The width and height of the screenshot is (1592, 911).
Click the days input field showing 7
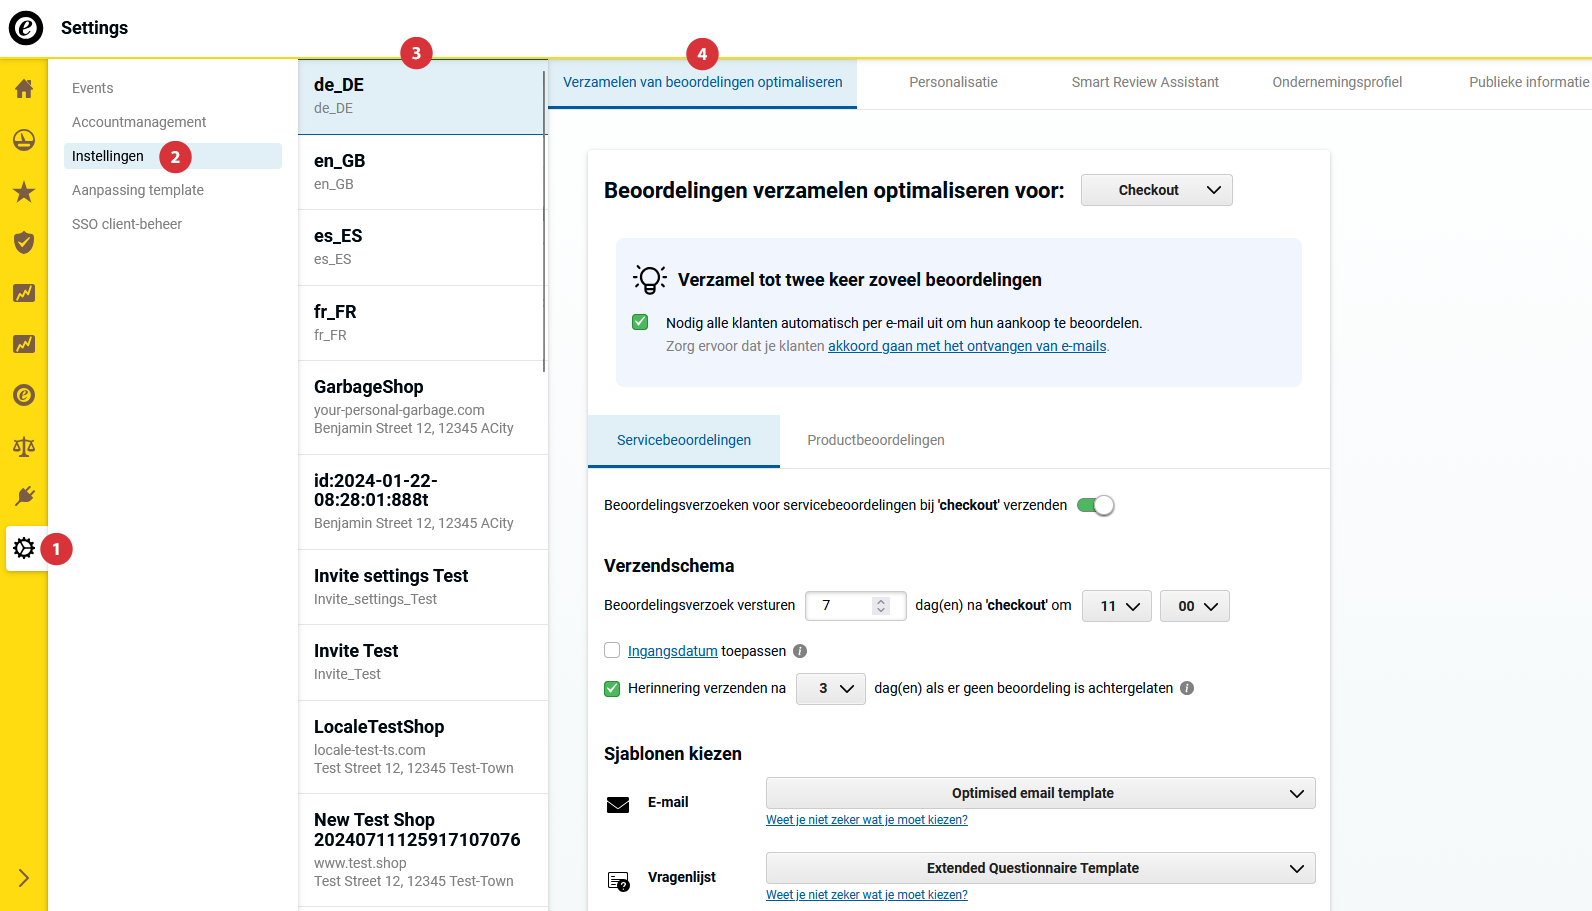point(856,606)
